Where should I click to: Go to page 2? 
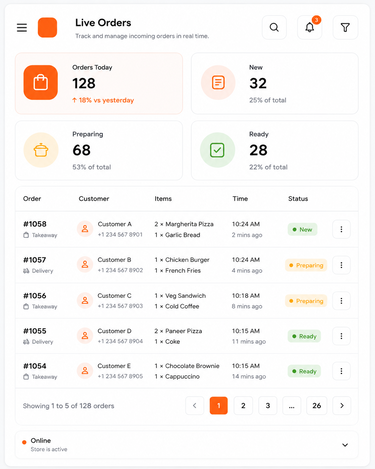[x=243, y=406]
